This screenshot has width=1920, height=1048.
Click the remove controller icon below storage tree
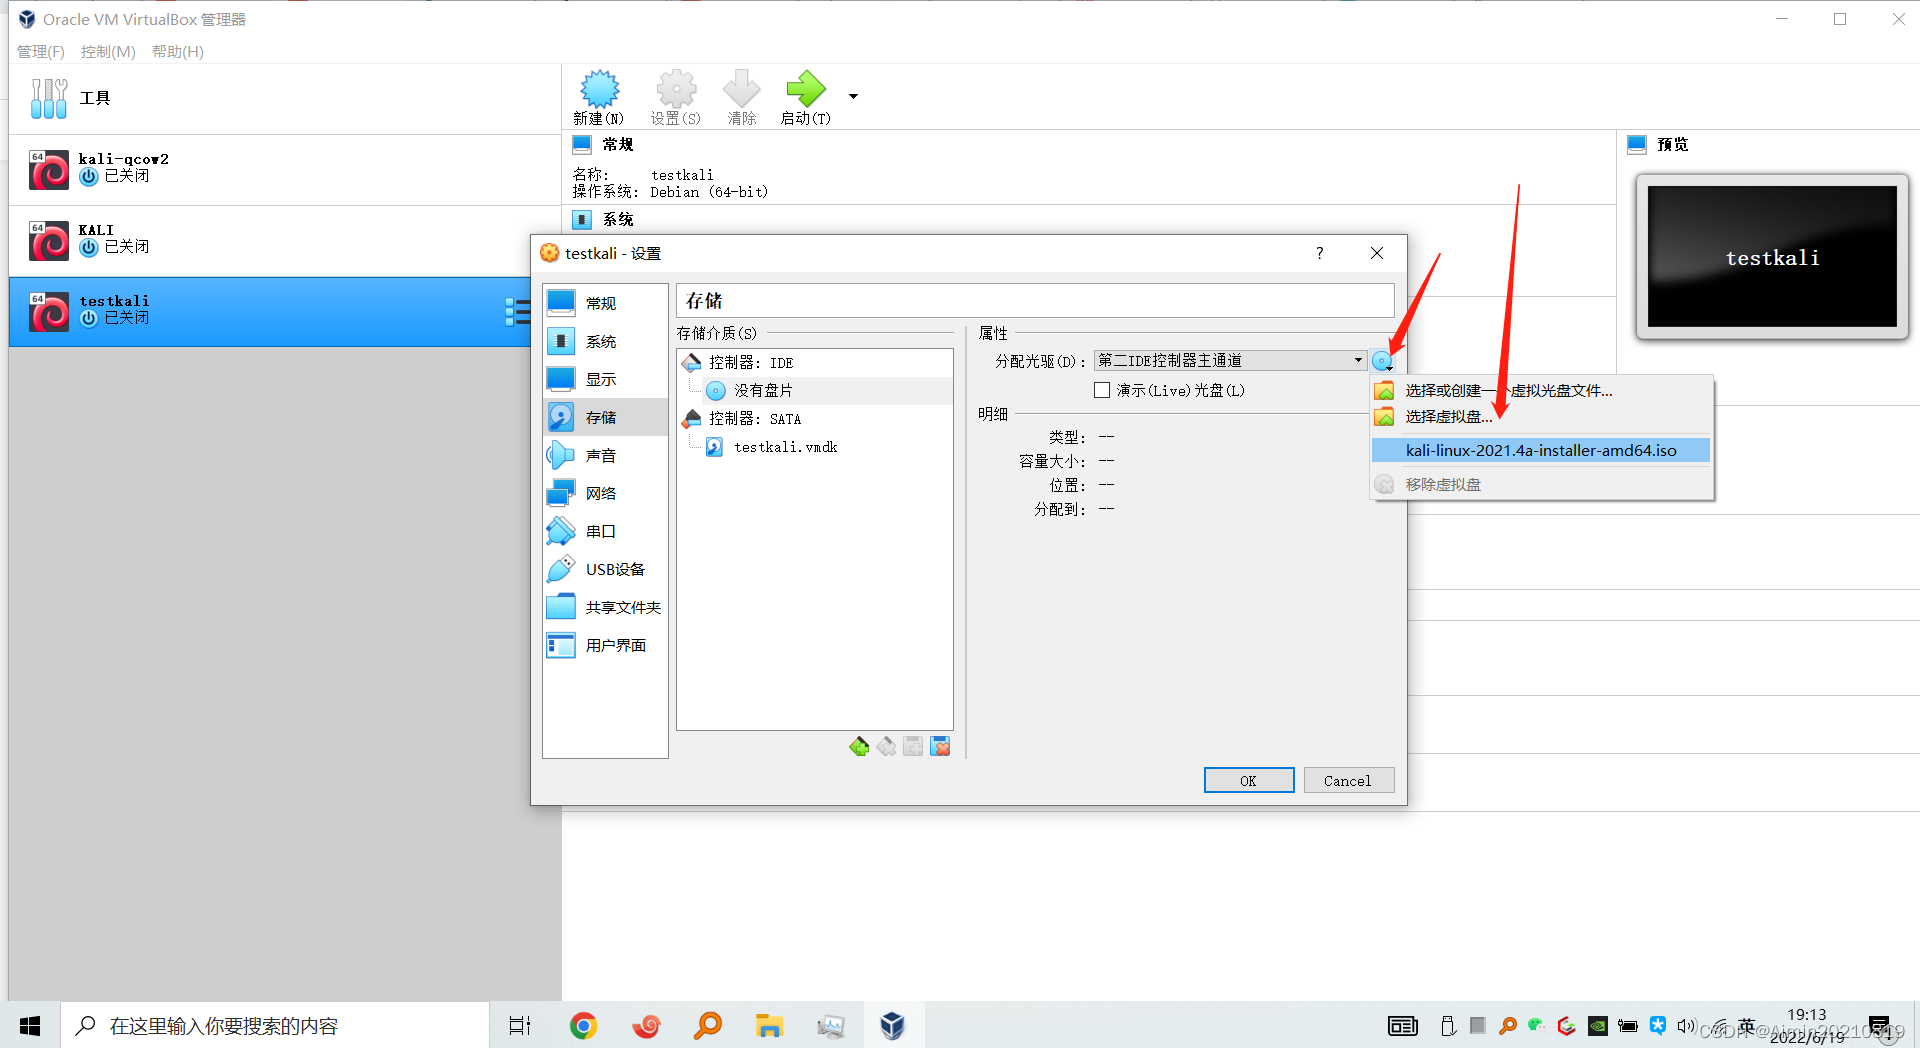(886, 746)
